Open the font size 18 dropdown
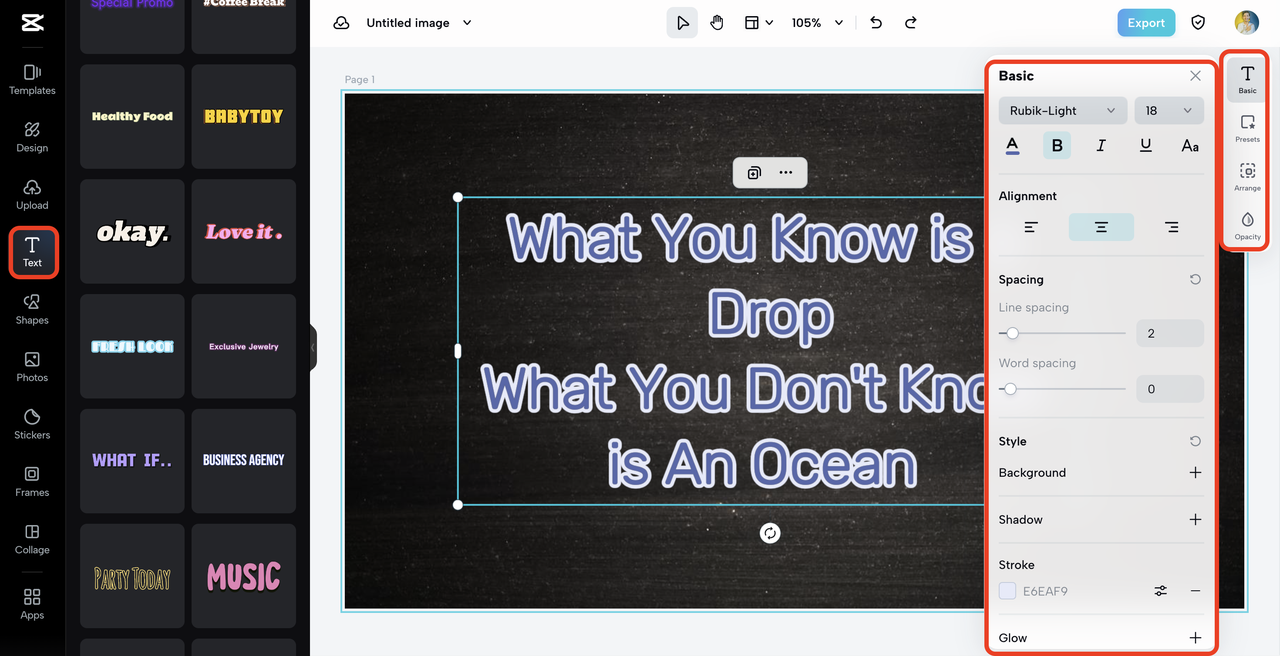The height and width of the screenshot is (656, 1280). (1168, 111)
